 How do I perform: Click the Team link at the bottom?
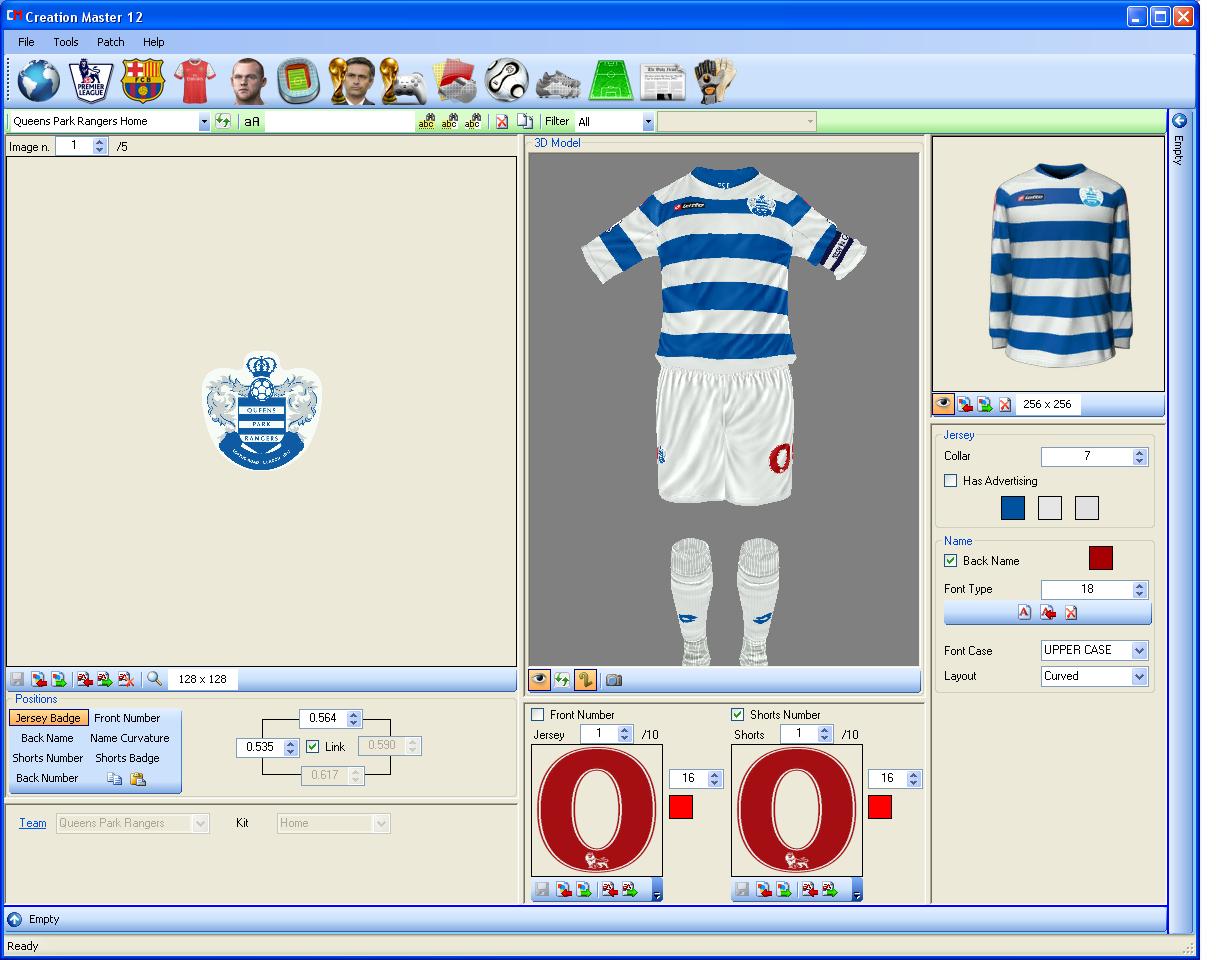coord(33,823)
